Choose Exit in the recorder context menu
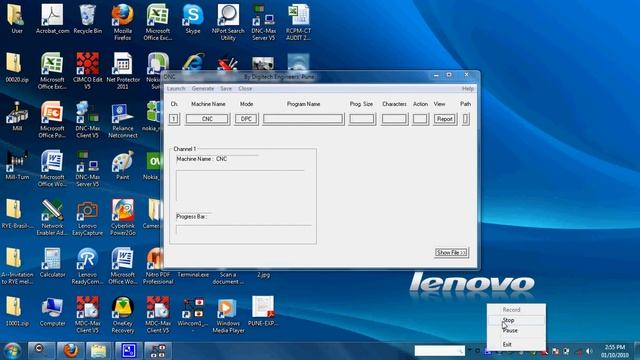 click(516, 344)
